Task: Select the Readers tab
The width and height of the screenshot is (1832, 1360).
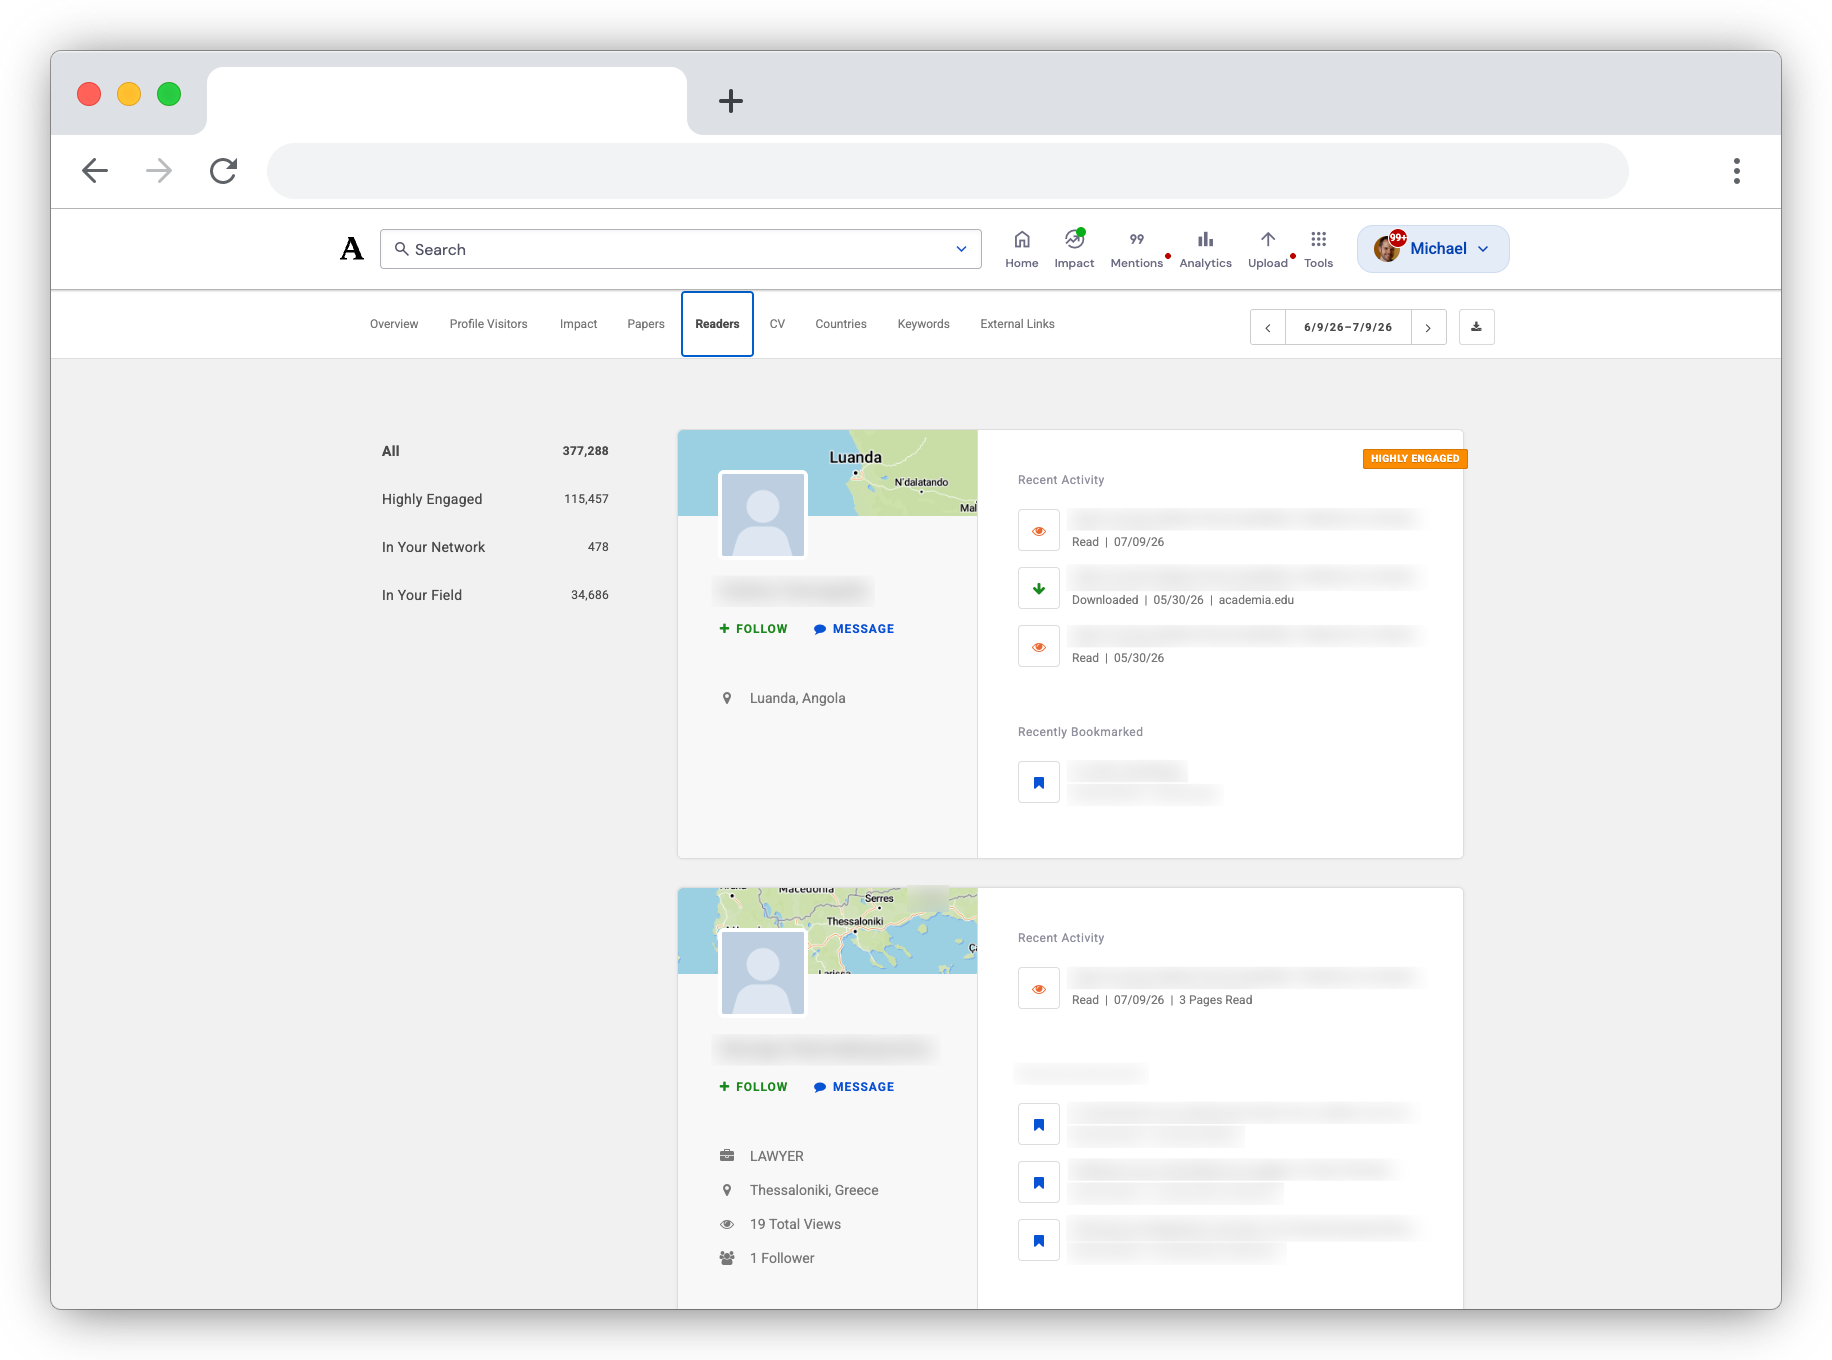Action: [717, 324]
